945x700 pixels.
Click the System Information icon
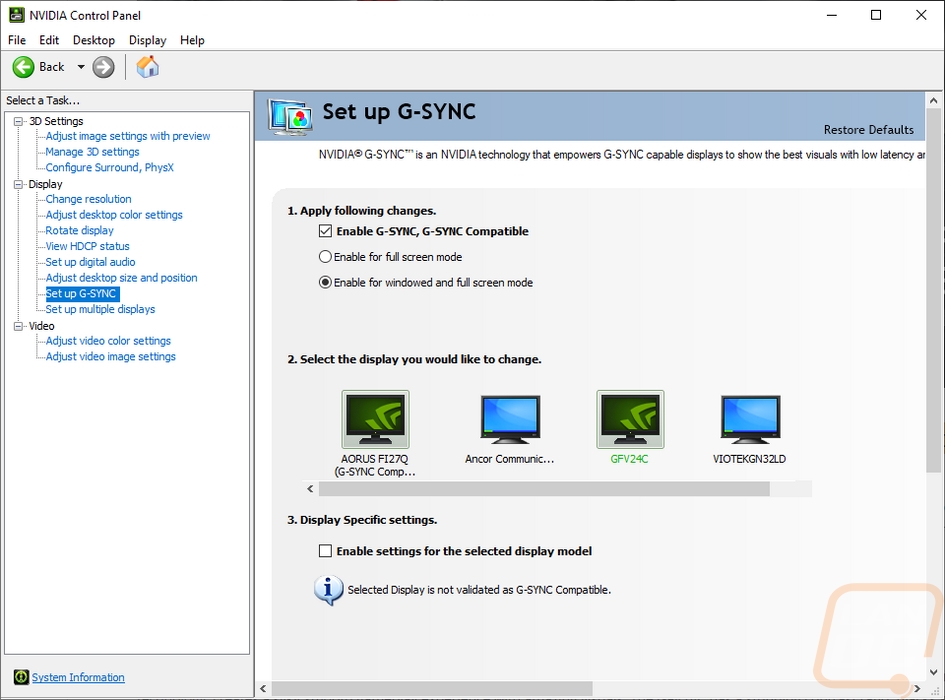click(x=21, y=677)
